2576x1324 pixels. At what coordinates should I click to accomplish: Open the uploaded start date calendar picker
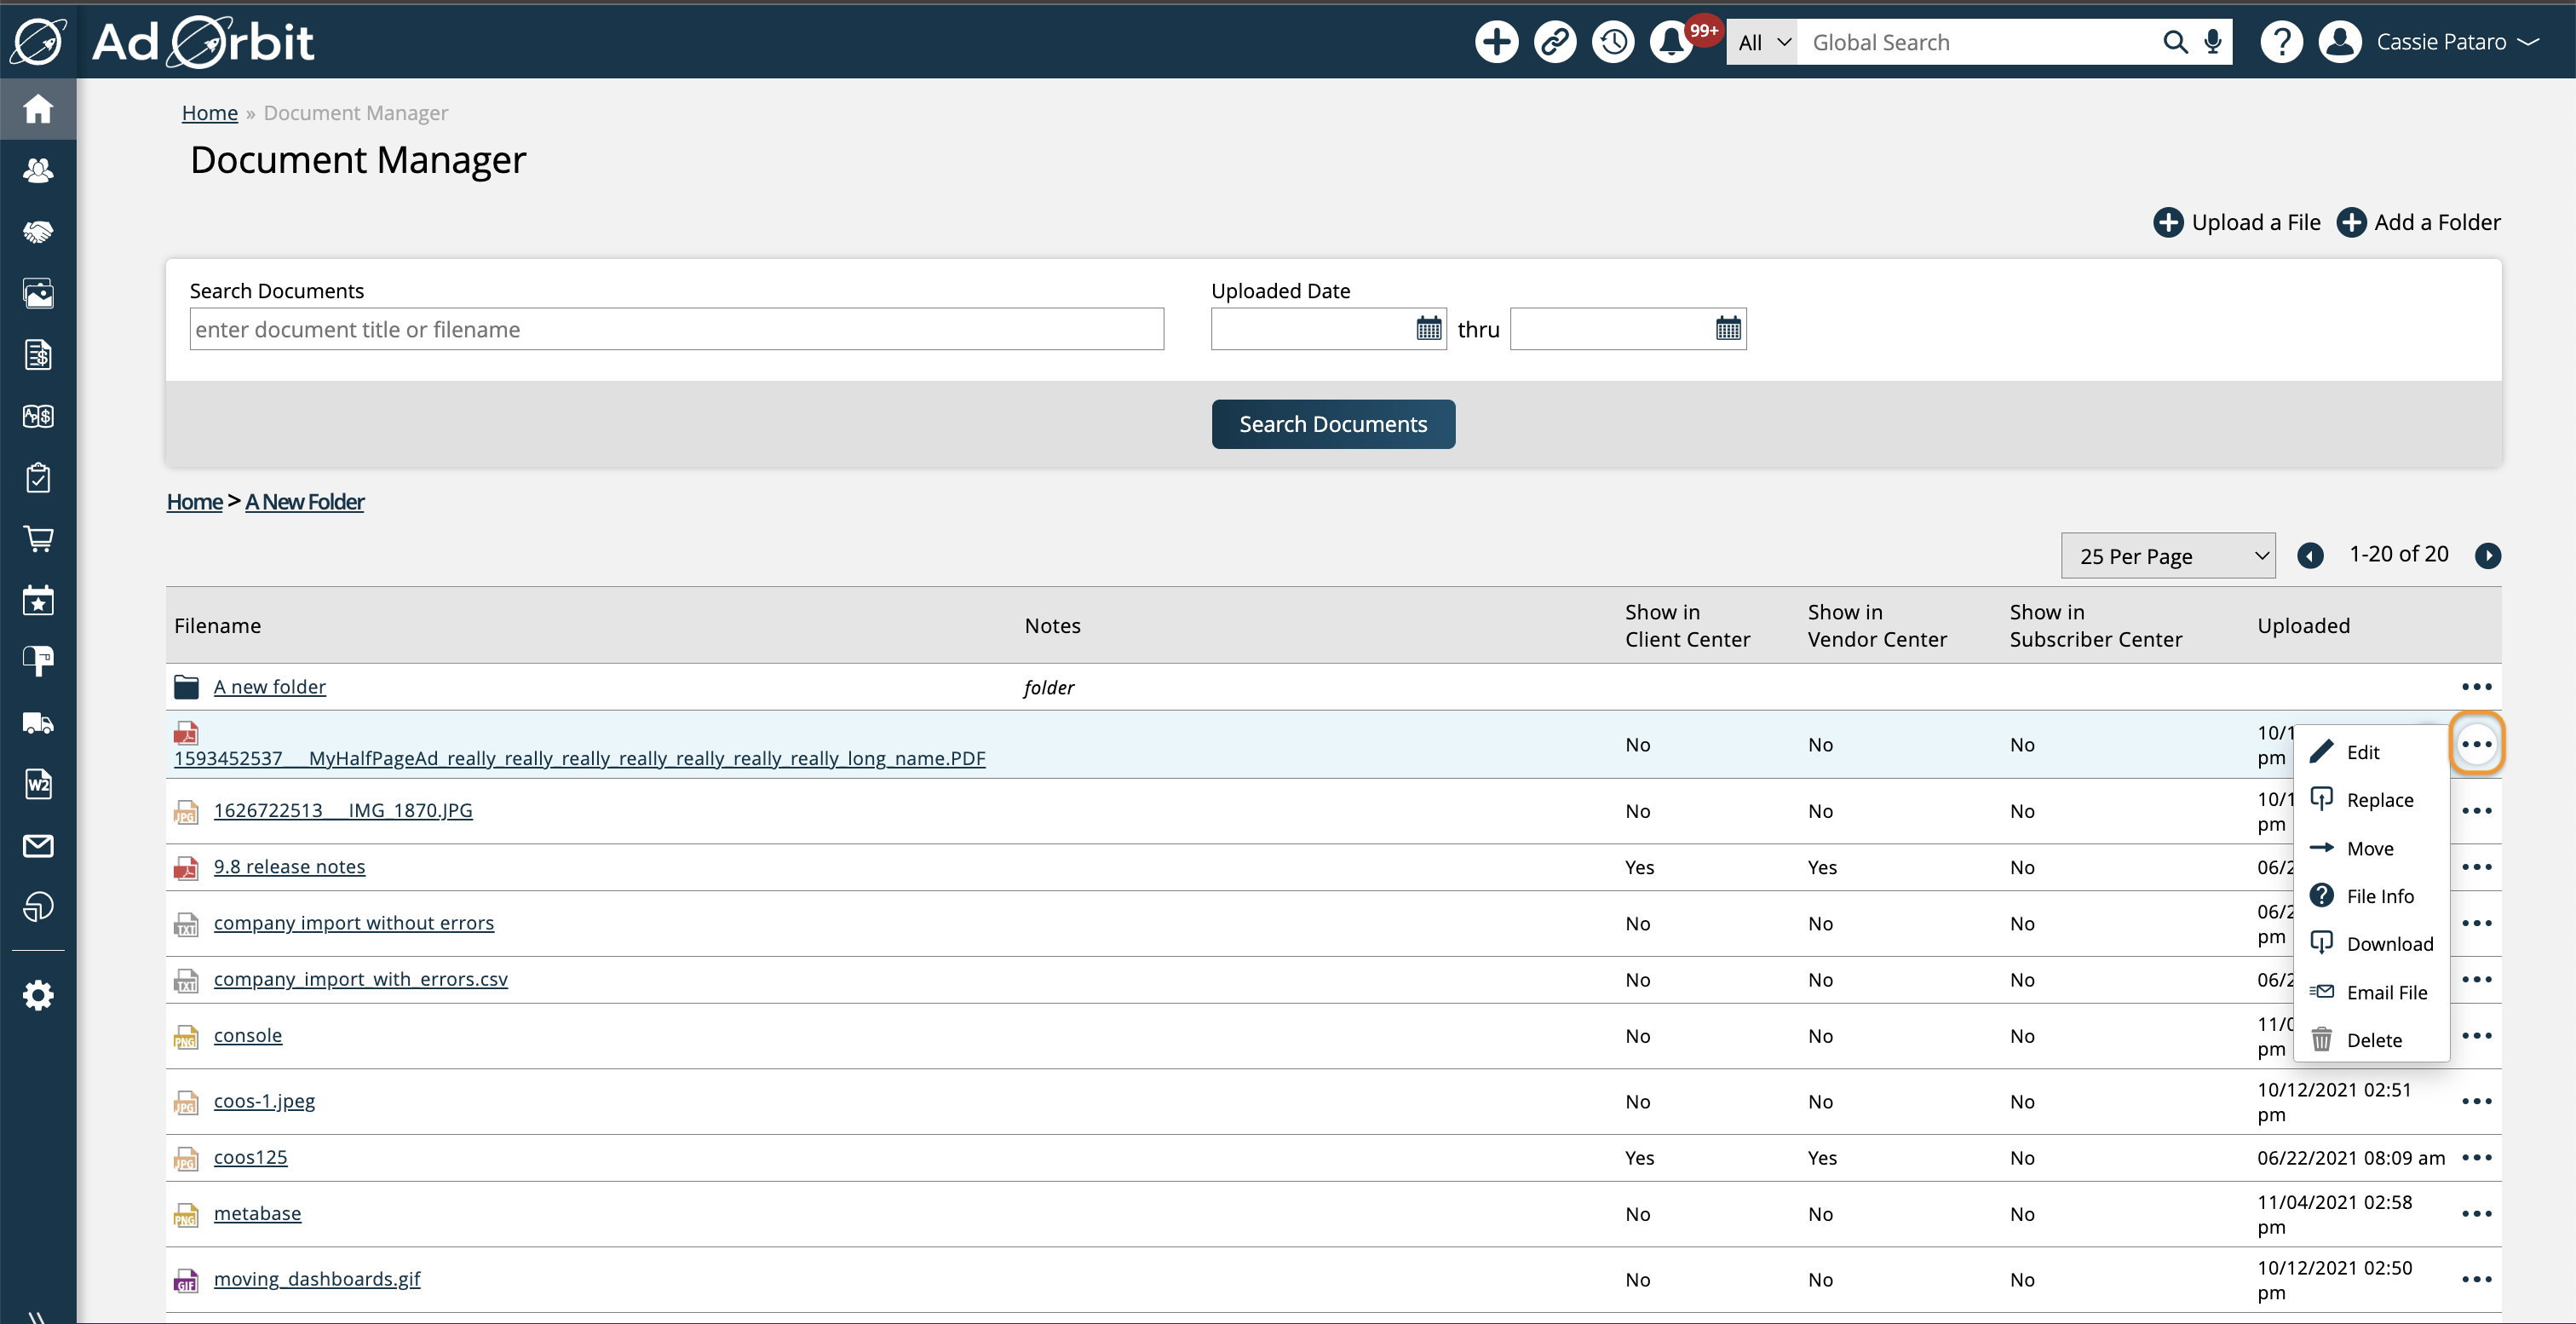[1428, 328]
